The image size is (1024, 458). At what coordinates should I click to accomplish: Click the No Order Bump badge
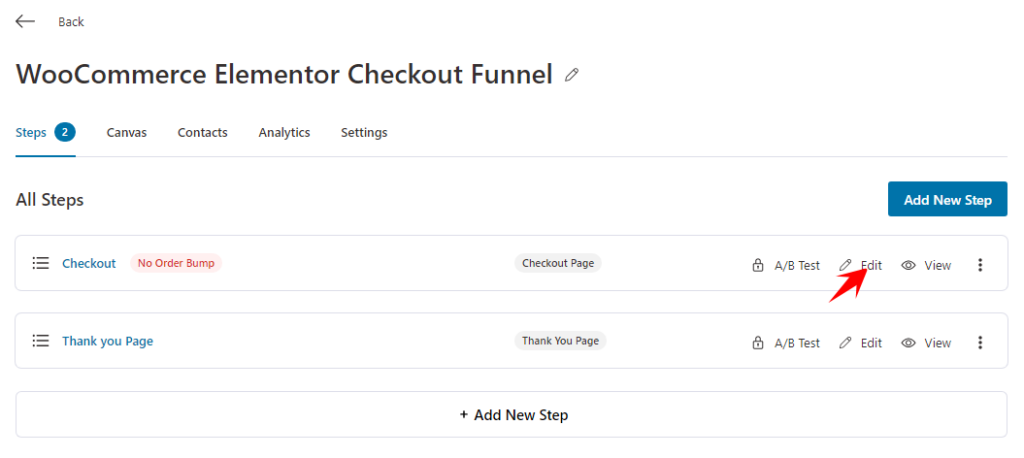click(176, 263)
